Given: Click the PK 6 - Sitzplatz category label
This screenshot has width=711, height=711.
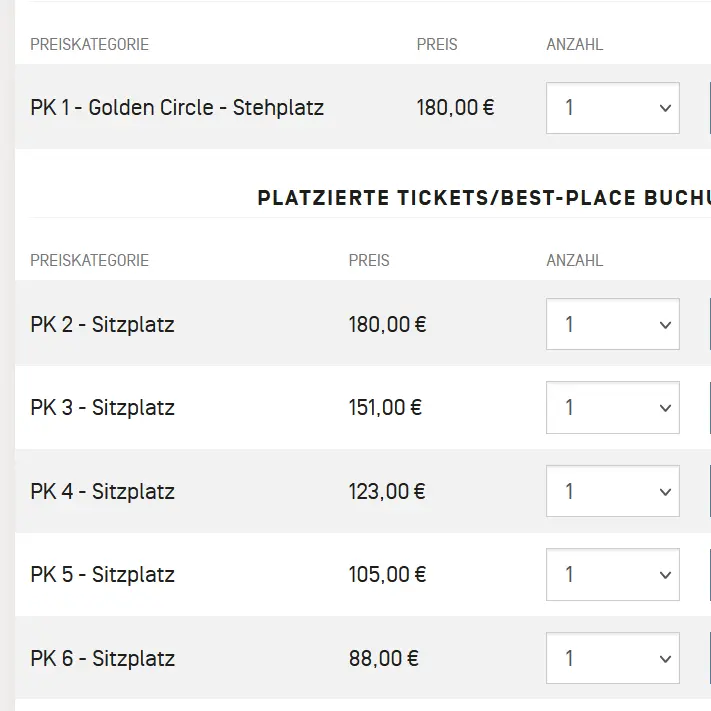Looking at the screenshot, I should pos(102,659).
